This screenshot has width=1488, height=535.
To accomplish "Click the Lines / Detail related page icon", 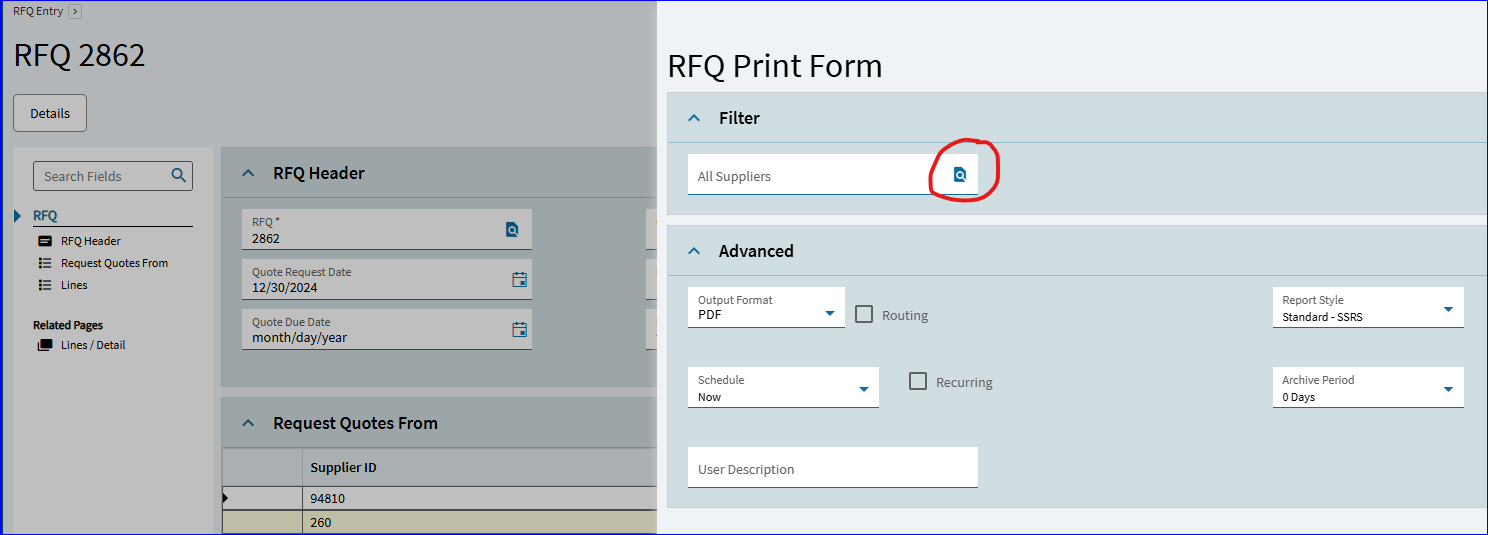I will [x=45, y=345].
